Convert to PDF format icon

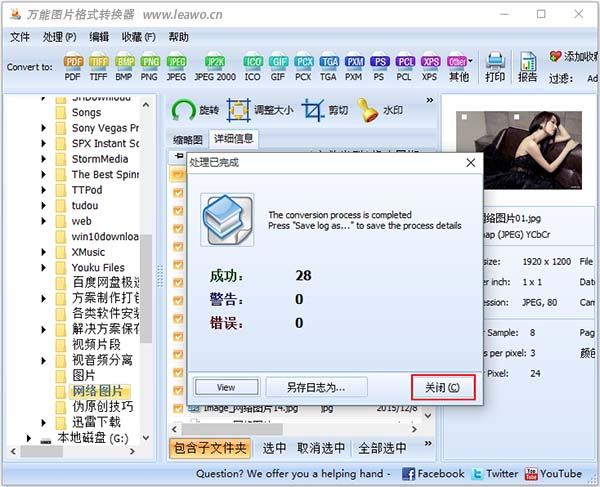[73, 66]
